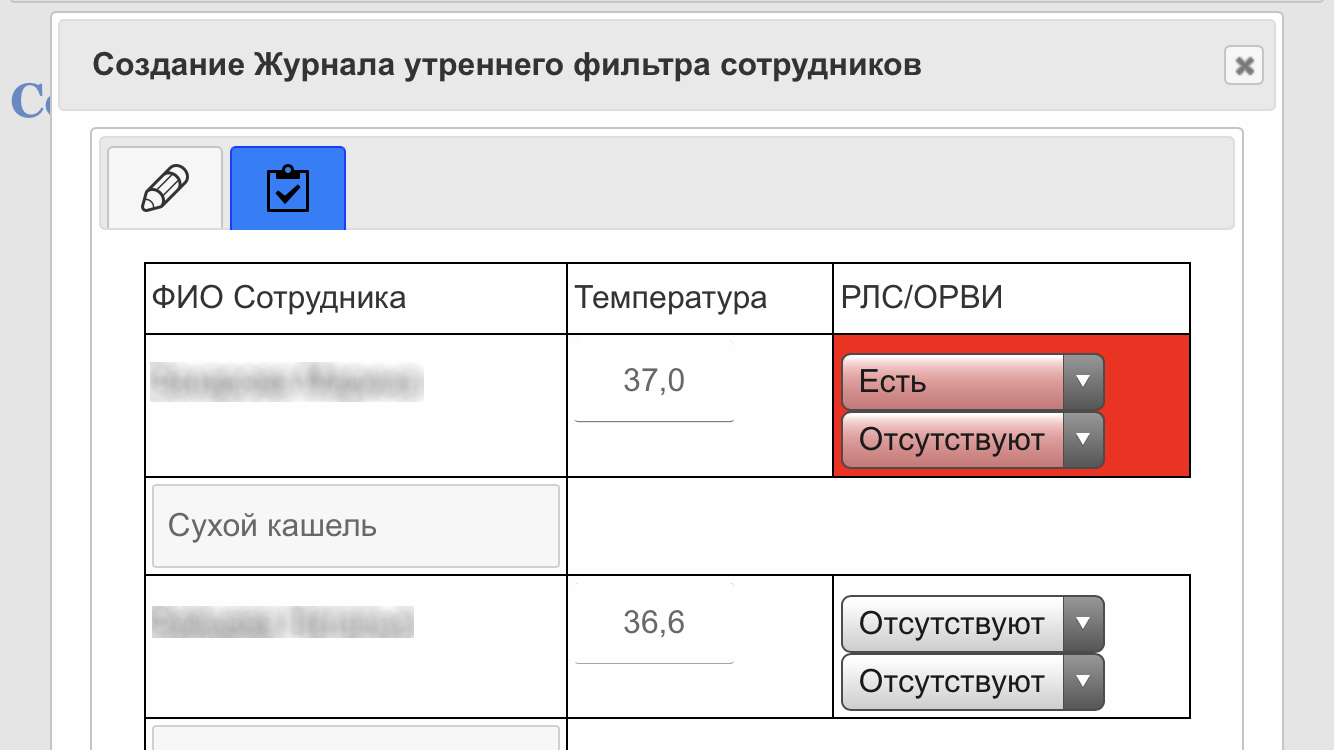
Task: Focus the partly visible comment field at the bottom
Action: click(356, 738)
